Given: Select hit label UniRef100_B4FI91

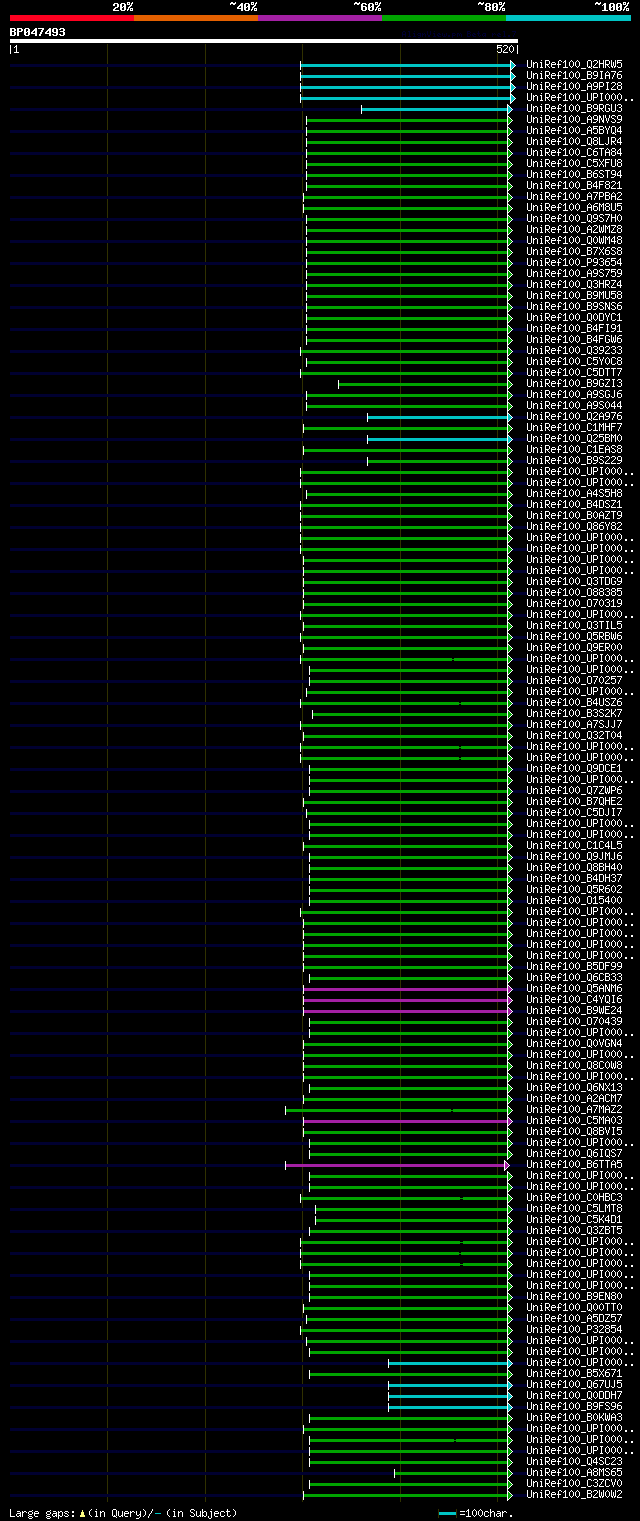Looking at the screenshot, I should [x=574, y=328].
